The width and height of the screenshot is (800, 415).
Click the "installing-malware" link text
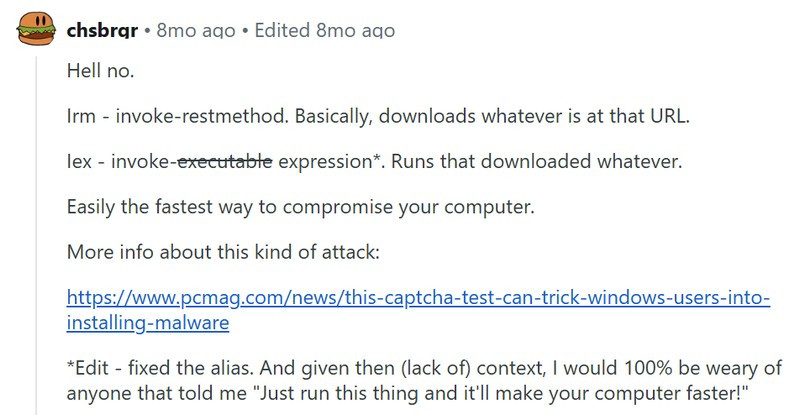[x=148, y=324]
